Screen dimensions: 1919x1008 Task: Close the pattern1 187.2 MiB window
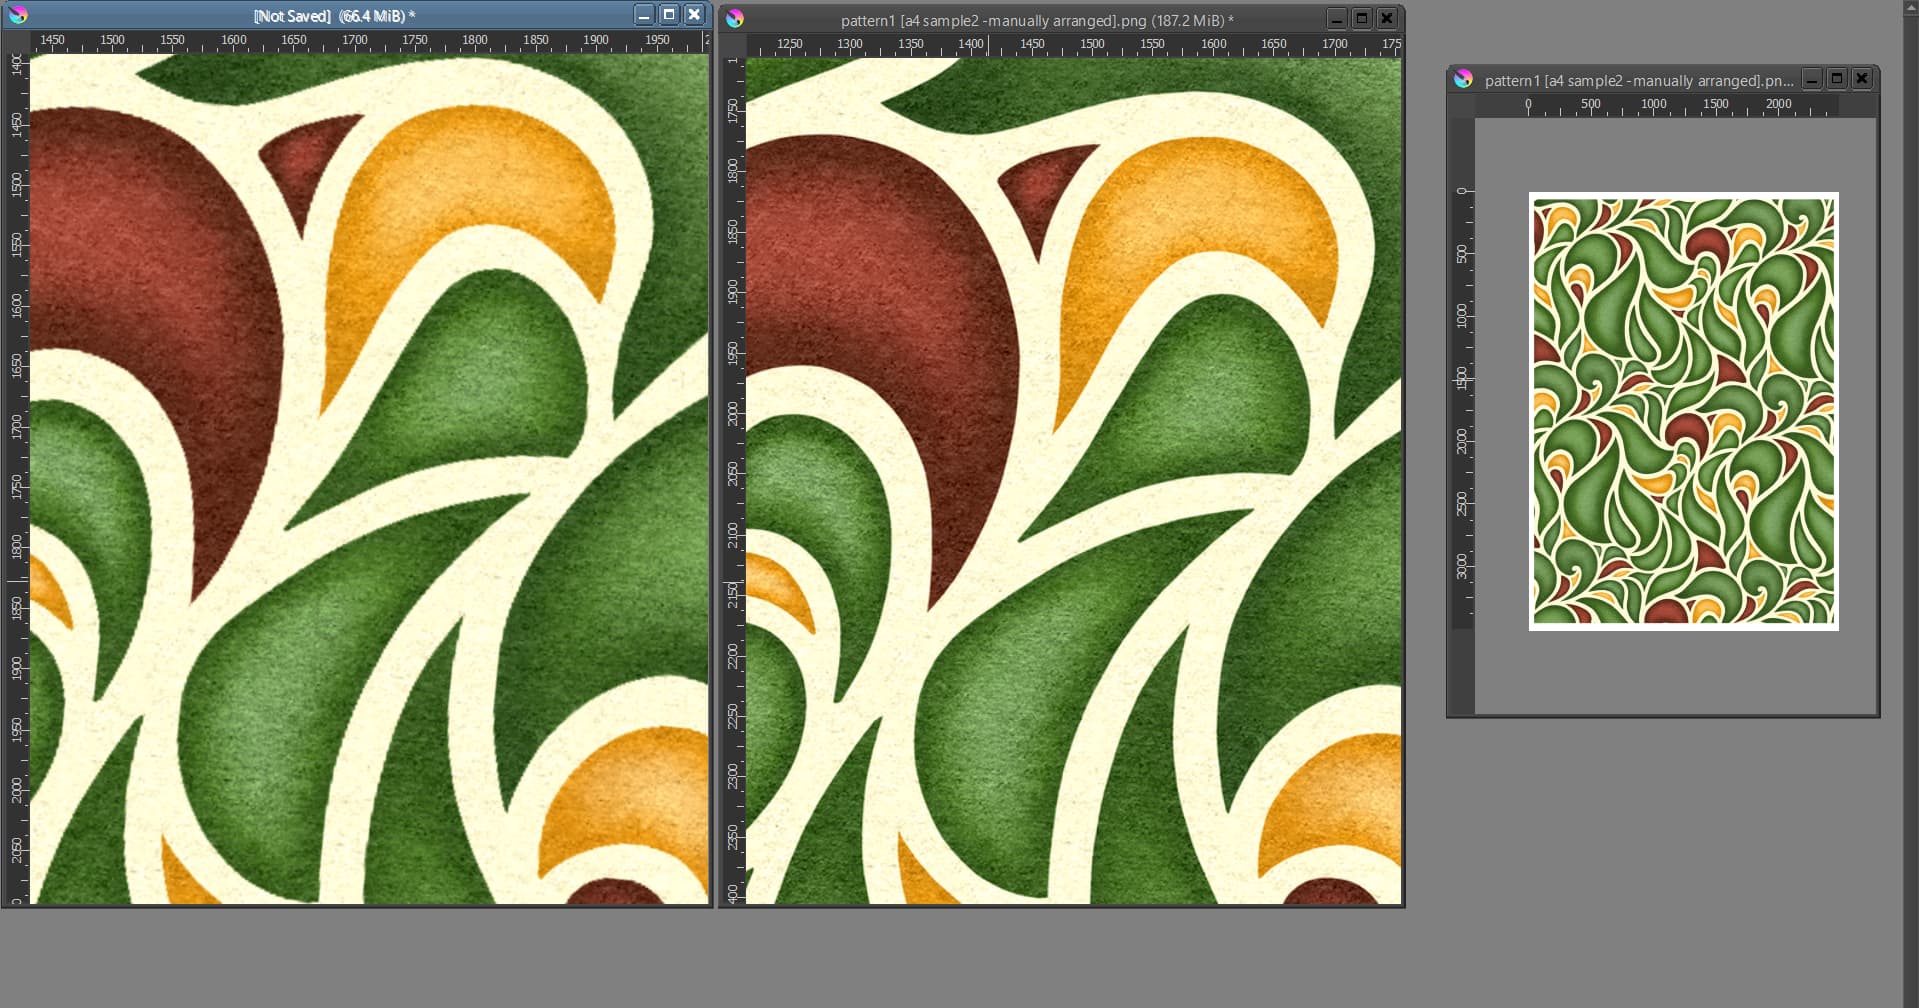click(1387, 19)
